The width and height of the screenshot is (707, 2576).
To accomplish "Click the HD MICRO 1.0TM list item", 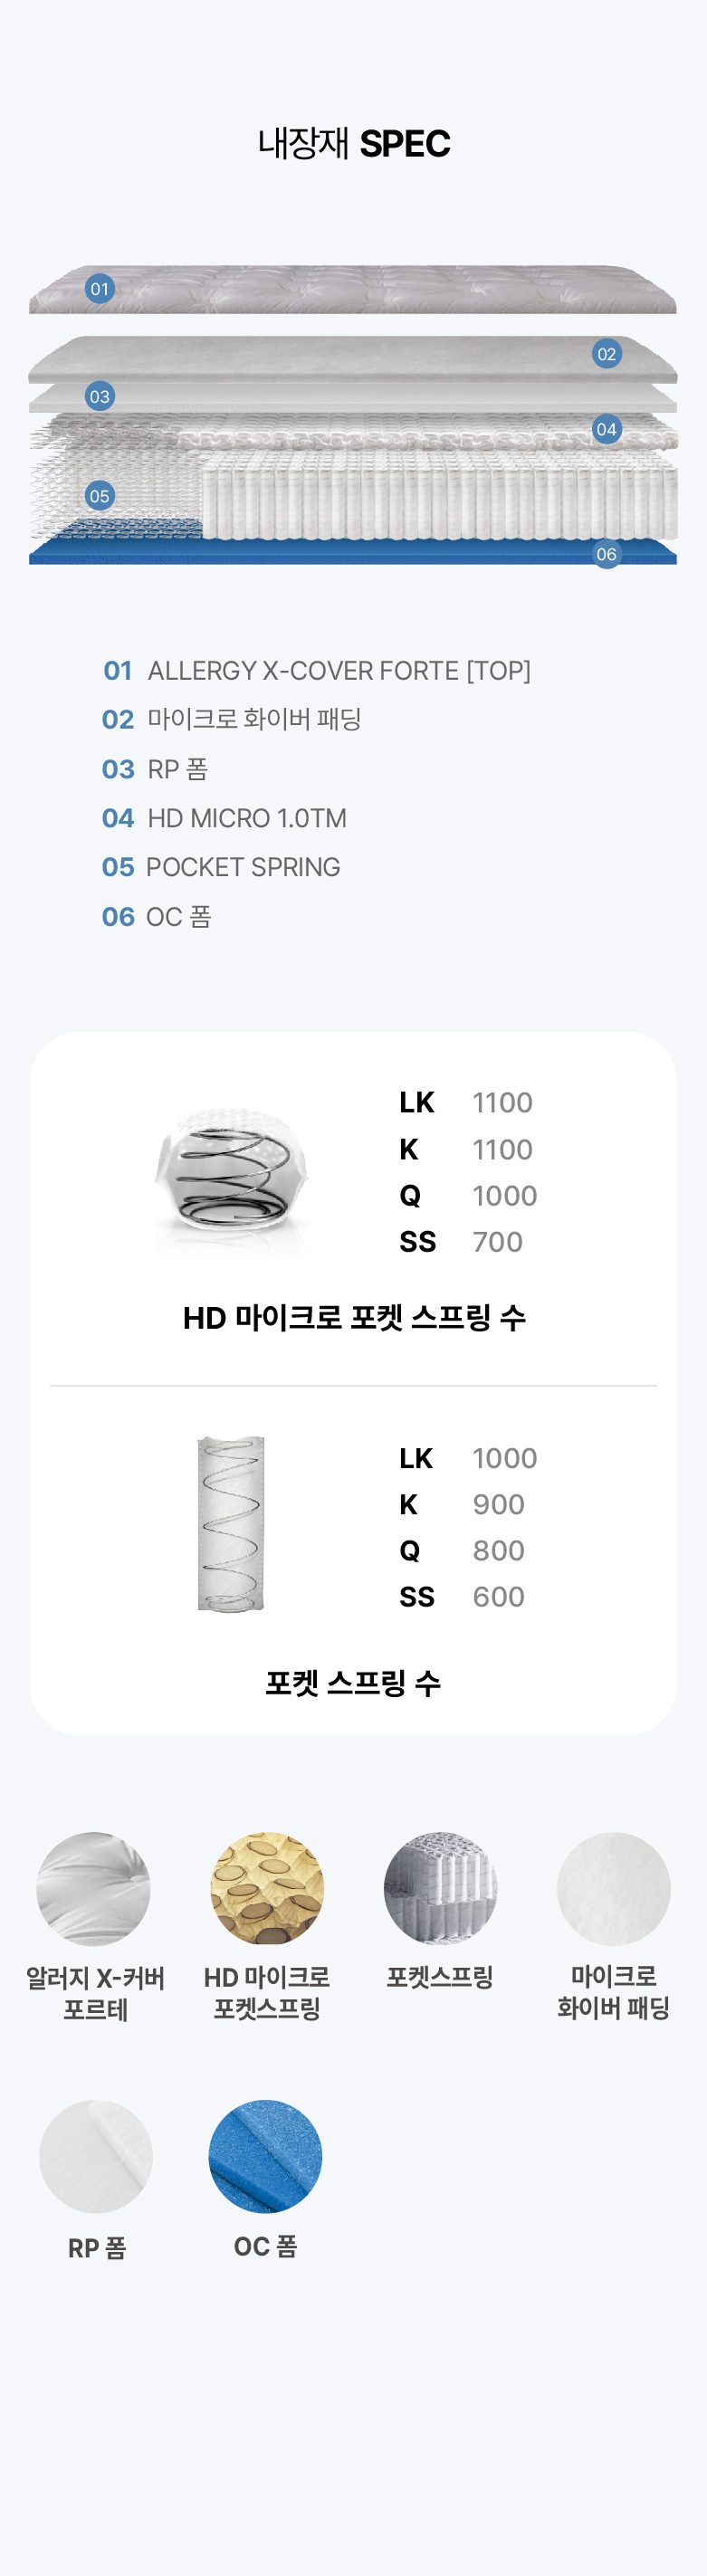I will [x=224, y=818].
